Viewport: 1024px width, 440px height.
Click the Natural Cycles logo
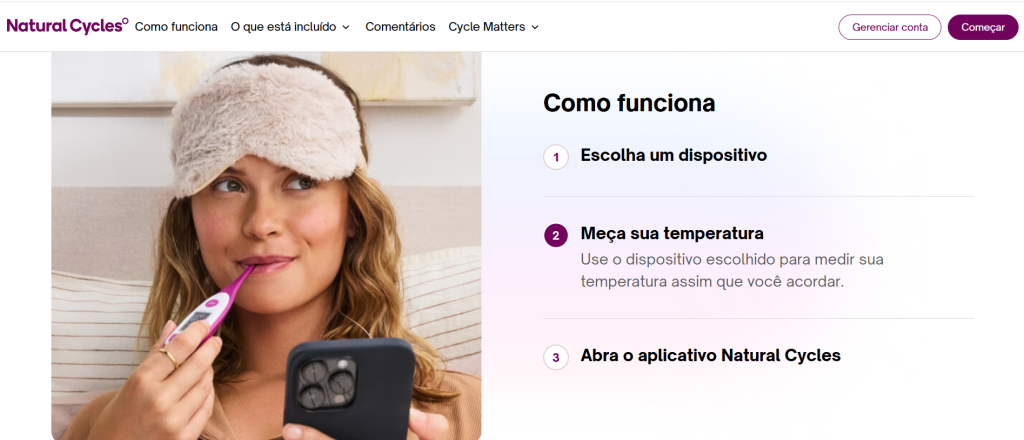click(x=67, y=26)
